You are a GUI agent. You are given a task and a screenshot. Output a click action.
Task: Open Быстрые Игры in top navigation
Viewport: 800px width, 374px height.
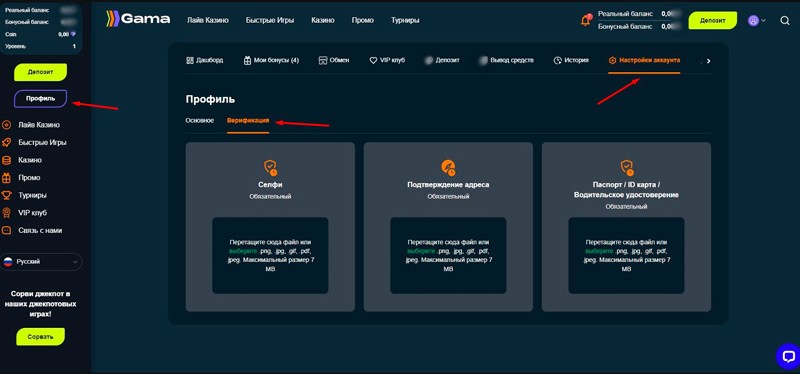[270, 20]
